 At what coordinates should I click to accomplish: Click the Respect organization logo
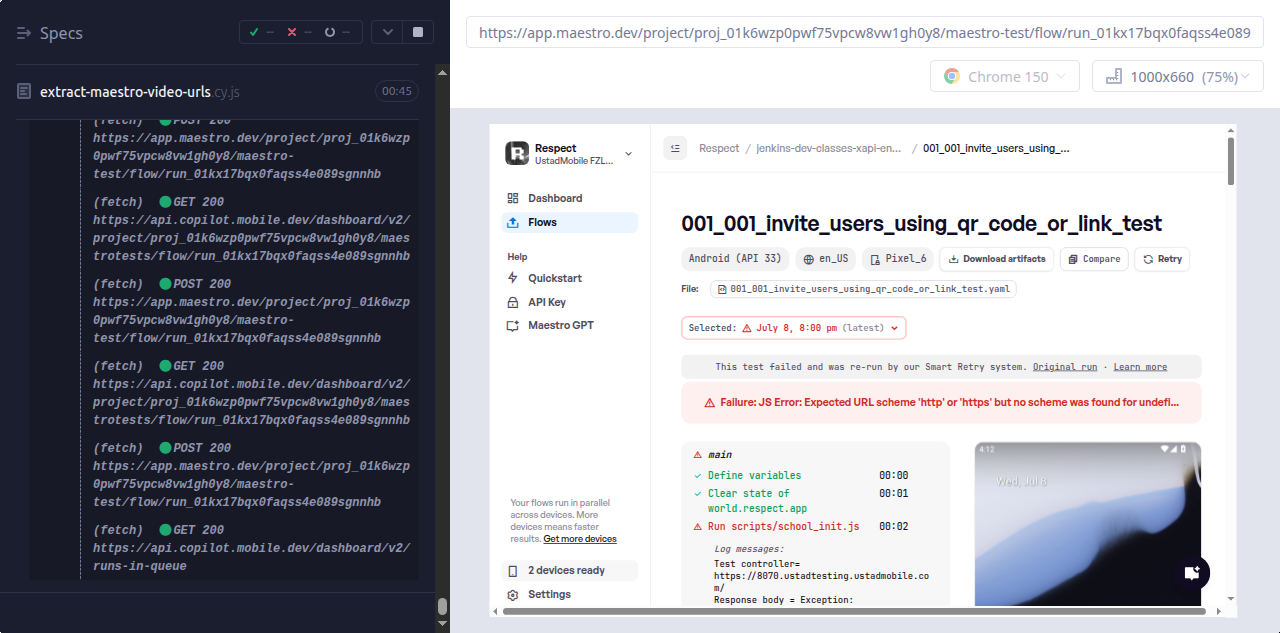517,153
